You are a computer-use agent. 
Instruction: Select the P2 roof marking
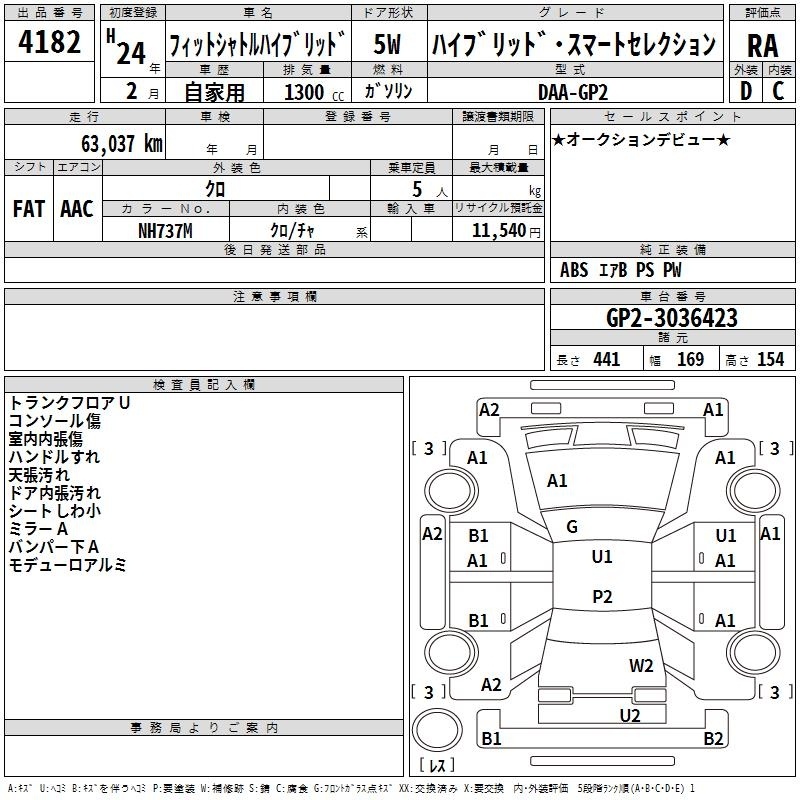click(602, 596)
